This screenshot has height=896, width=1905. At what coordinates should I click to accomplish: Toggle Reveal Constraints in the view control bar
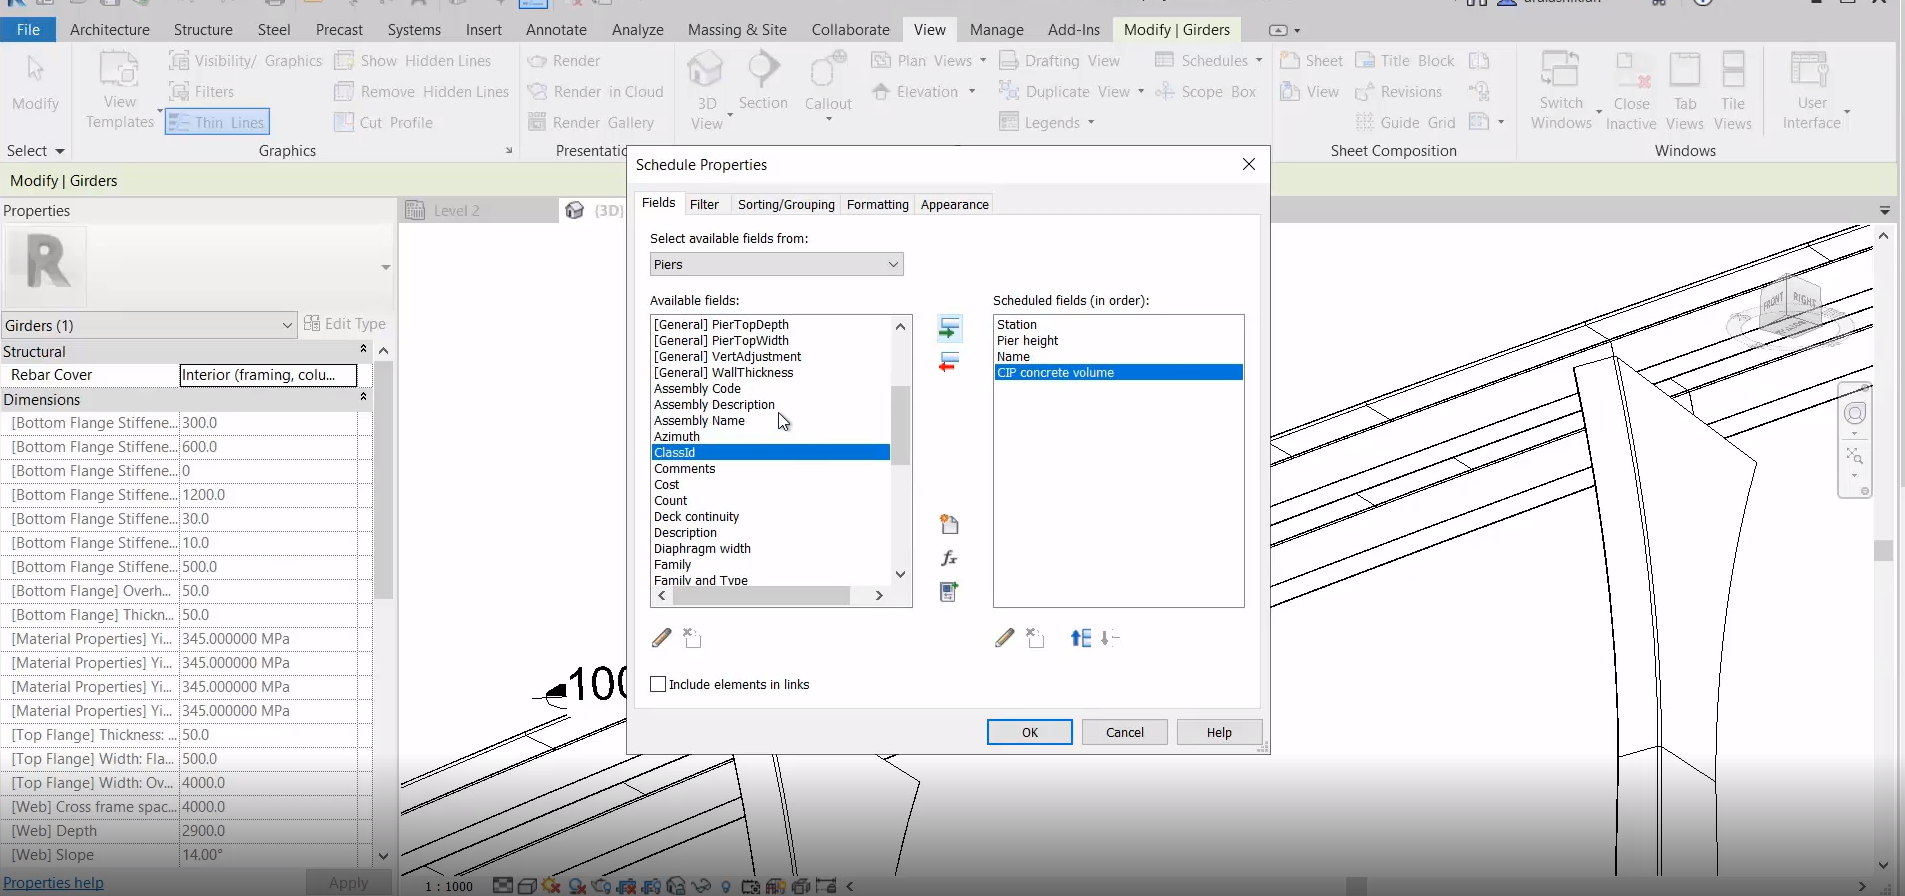click(826, 886)
